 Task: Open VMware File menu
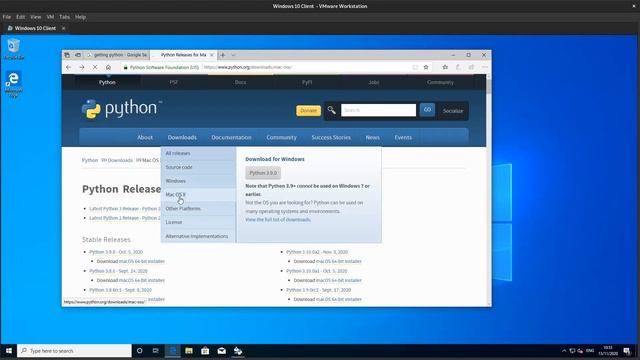coord(7,17)
